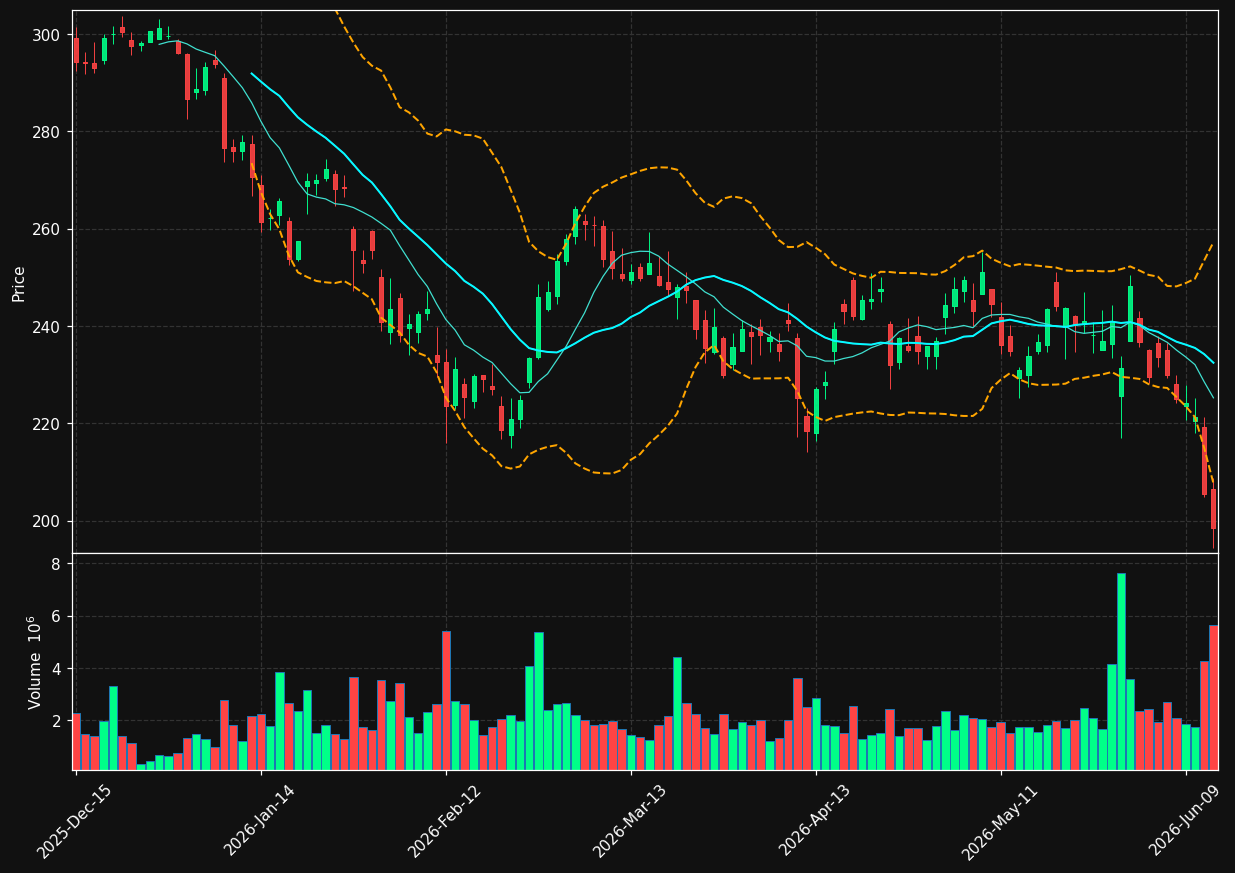This screenshot has height=873, width=1235.
Task: Click the 2026-May-11 date label
Action: 1000,821
